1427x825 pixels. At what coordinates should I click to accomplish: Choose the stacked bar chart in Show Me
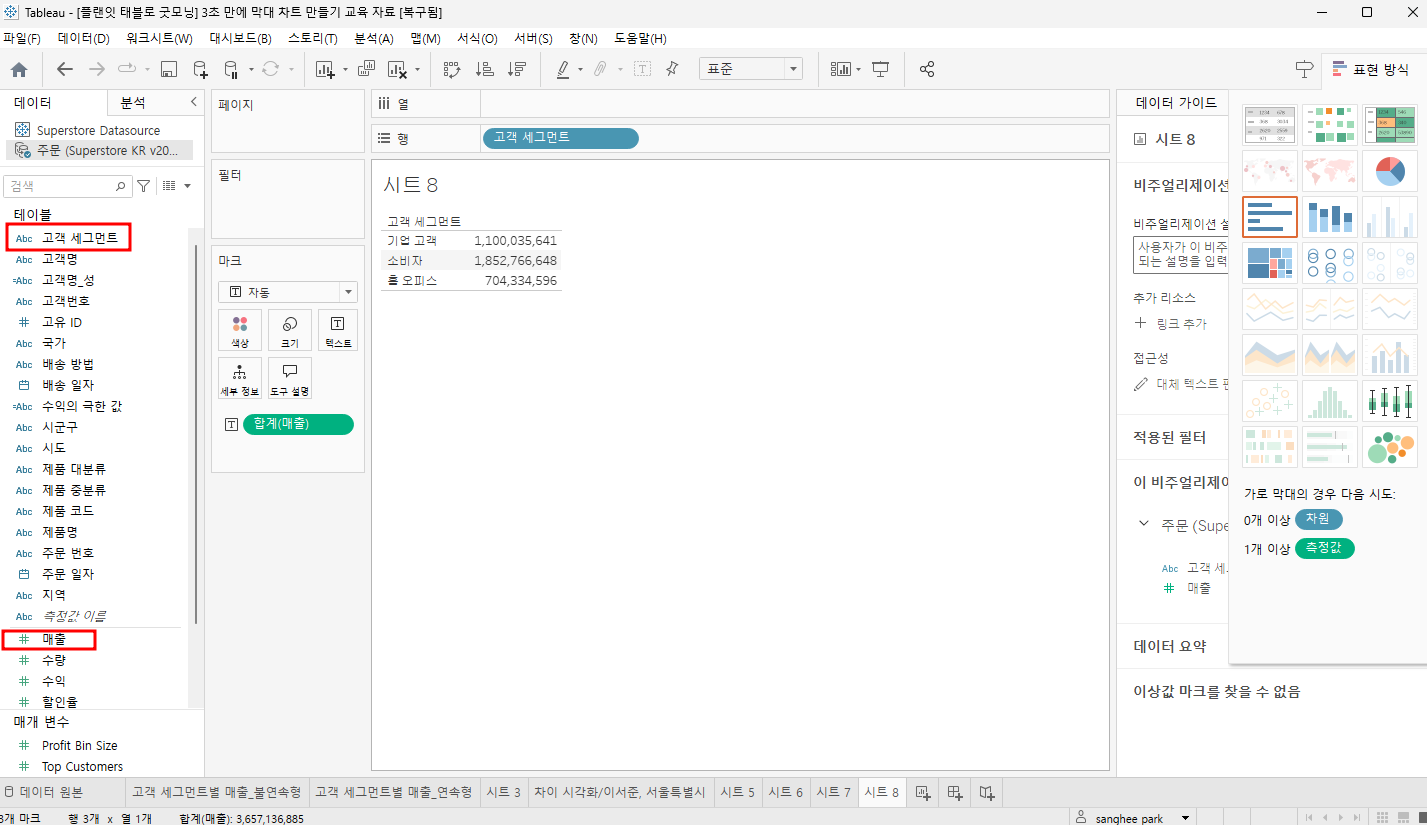[1330, 217]
